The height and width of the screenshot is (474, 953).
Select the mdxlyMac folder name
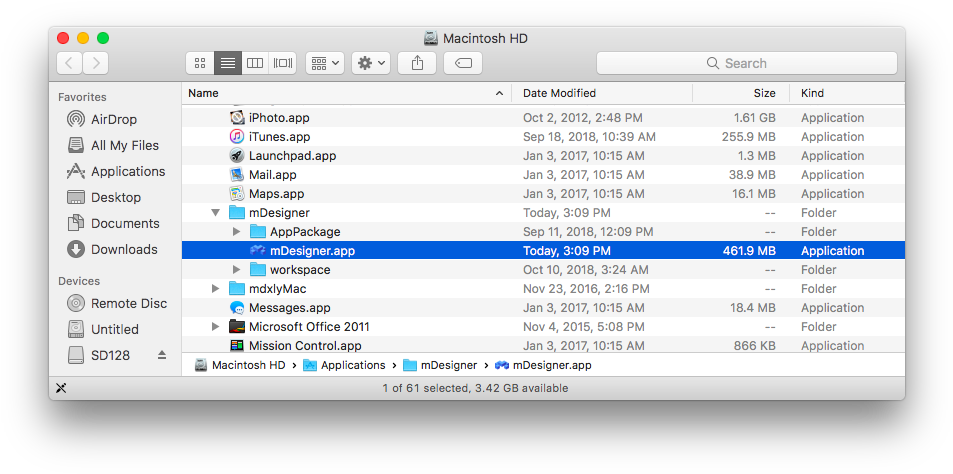[278, 289]
